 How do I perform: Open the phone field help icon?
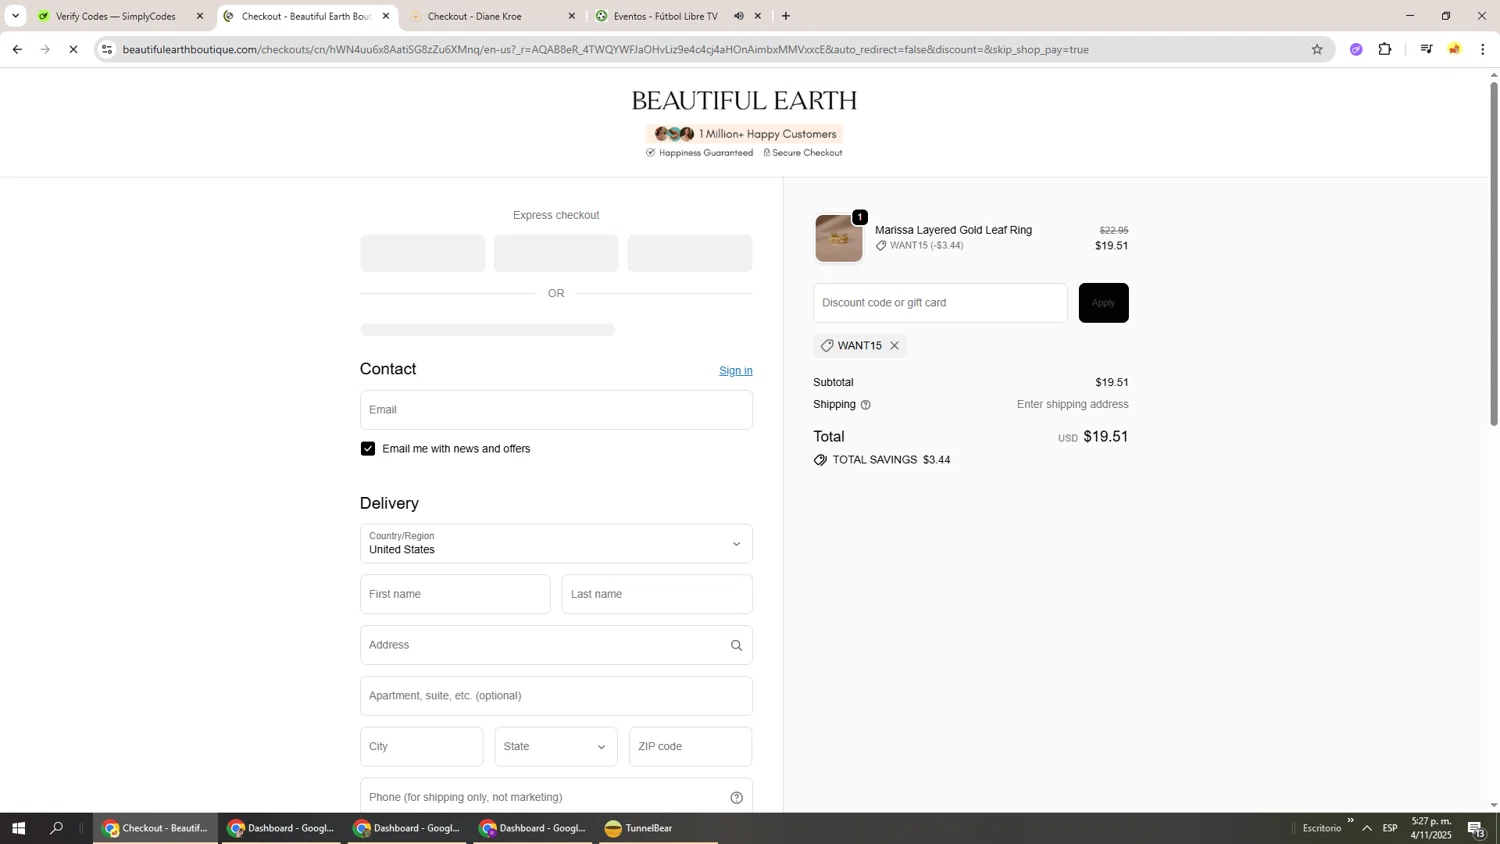tap(736, 798)
